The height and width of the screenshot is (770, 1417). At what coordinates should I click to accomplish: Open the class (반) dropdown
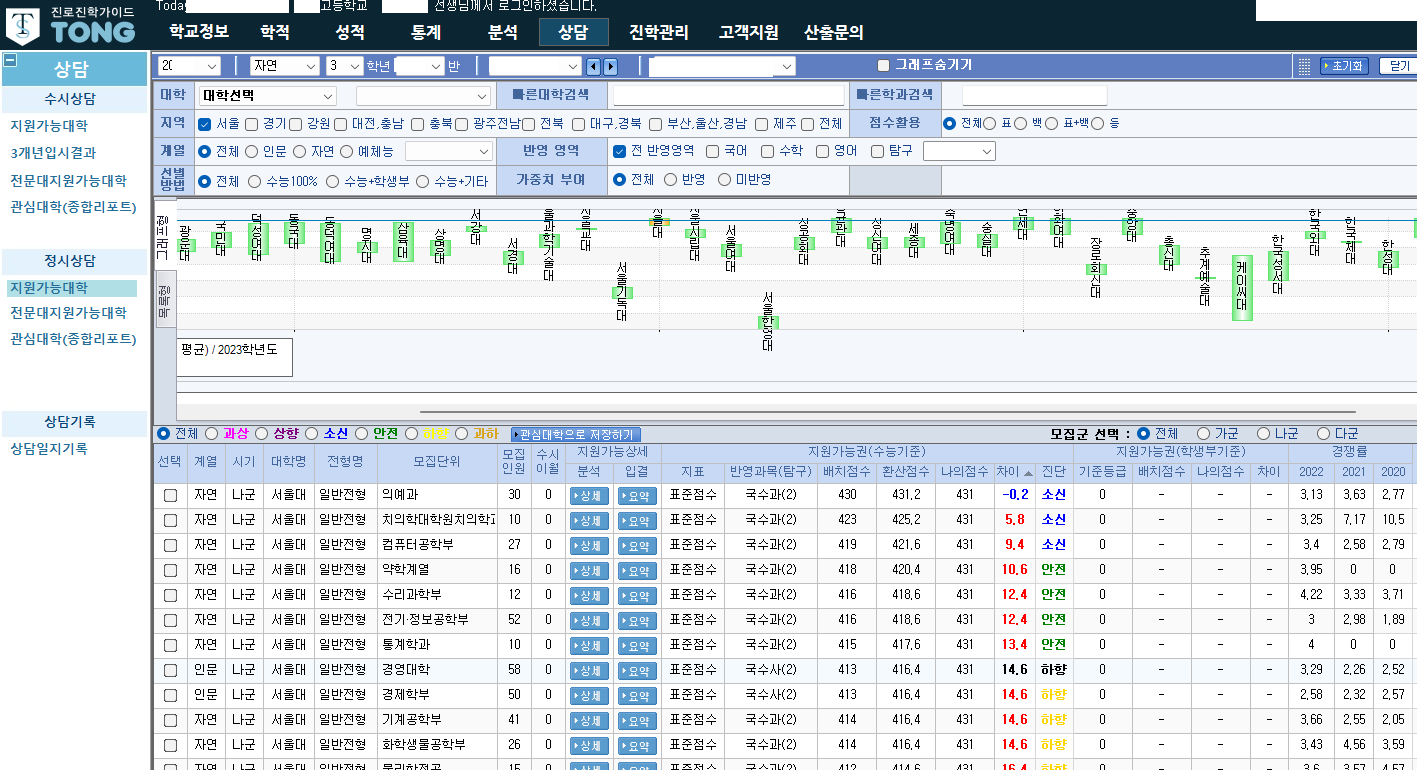419,66
